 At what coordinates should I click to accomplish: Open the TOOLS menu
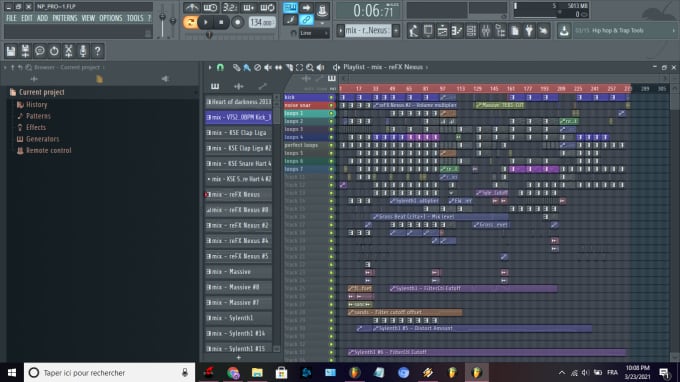coord(135,18)
